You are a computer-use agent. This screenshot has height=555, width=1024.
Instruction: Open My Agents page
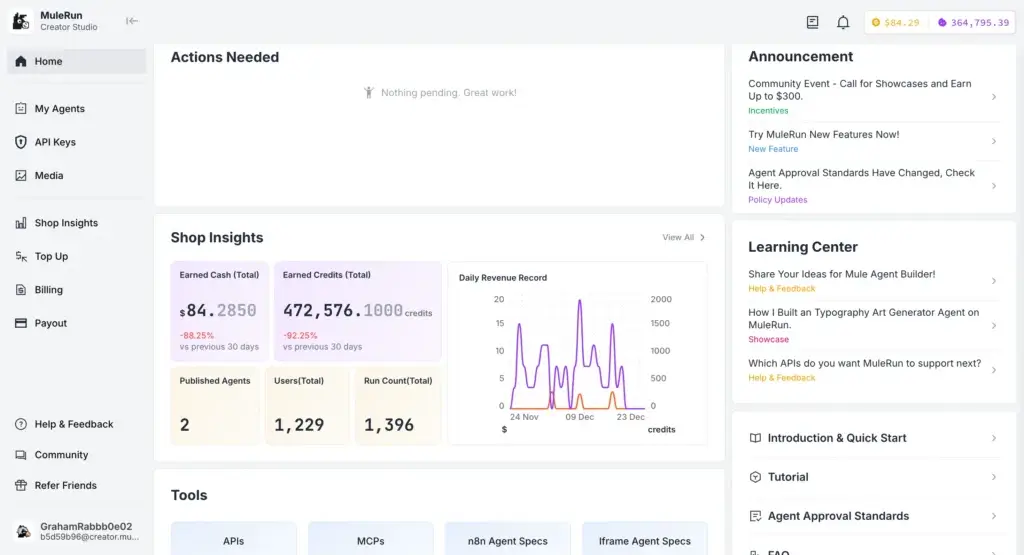click(x=77, y=108)
